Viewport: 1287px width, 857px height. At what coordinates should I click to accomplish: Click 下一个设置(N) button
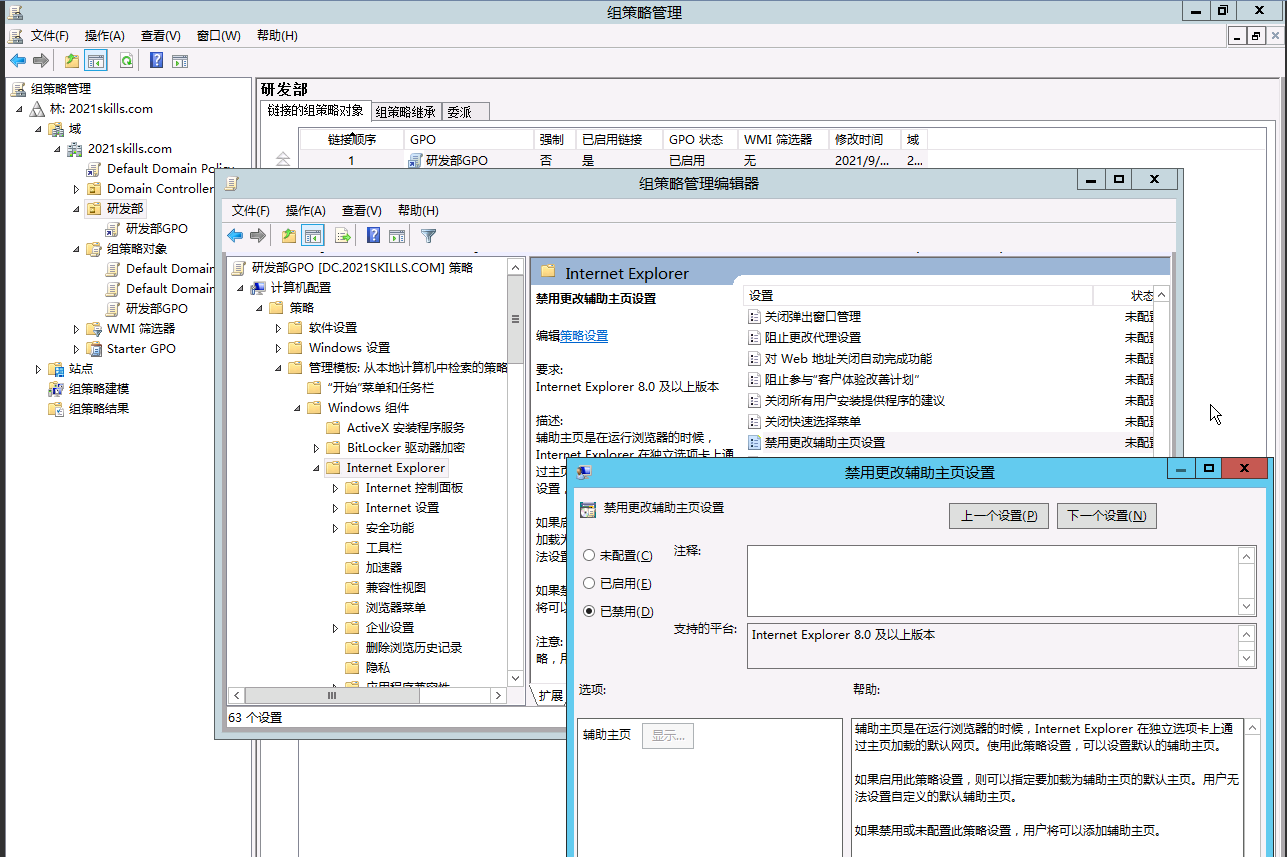point(1106,516)
